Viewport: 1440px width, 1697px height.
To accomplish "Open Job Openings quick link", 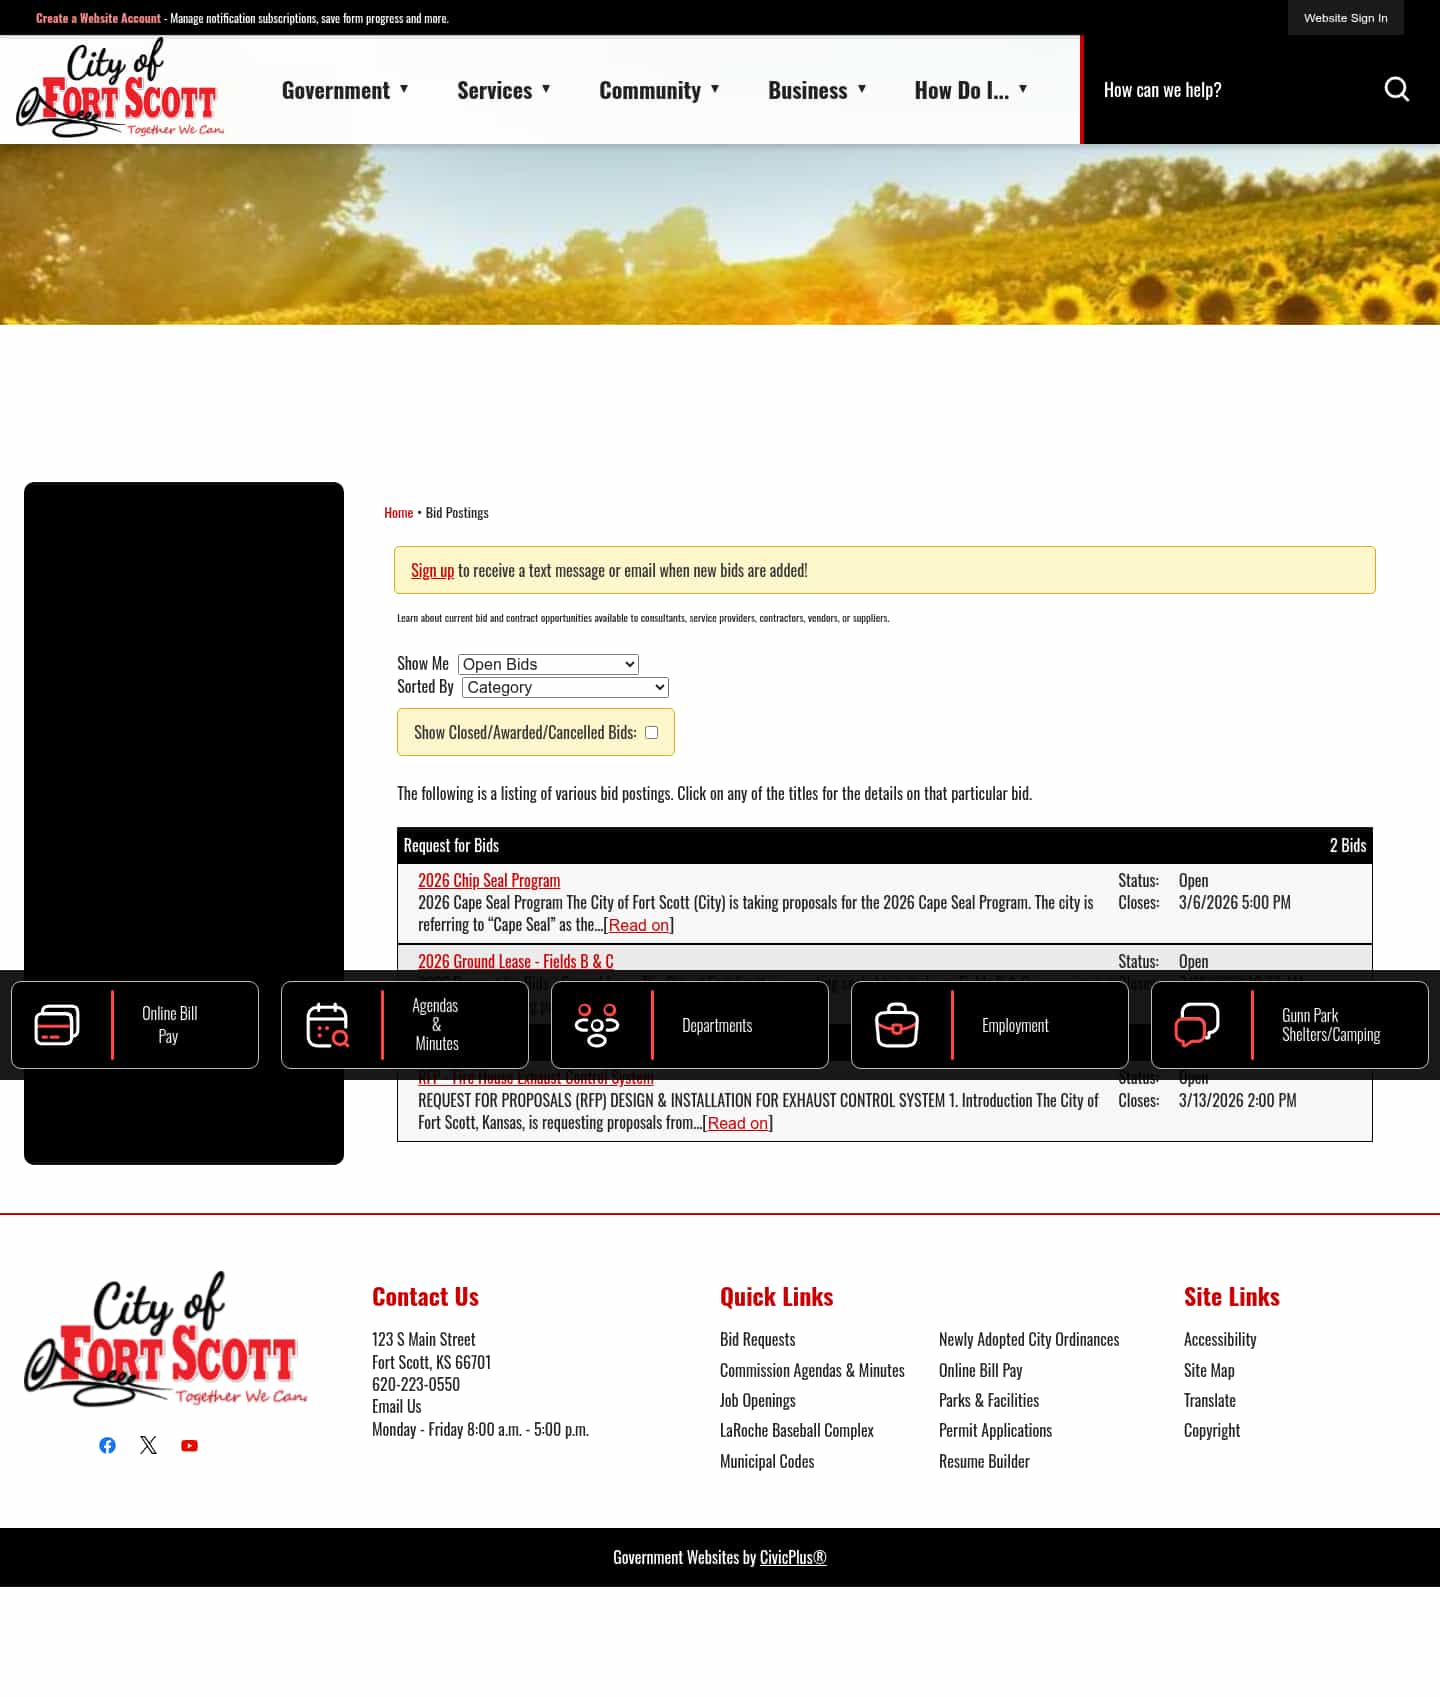I will point(757,1400).
